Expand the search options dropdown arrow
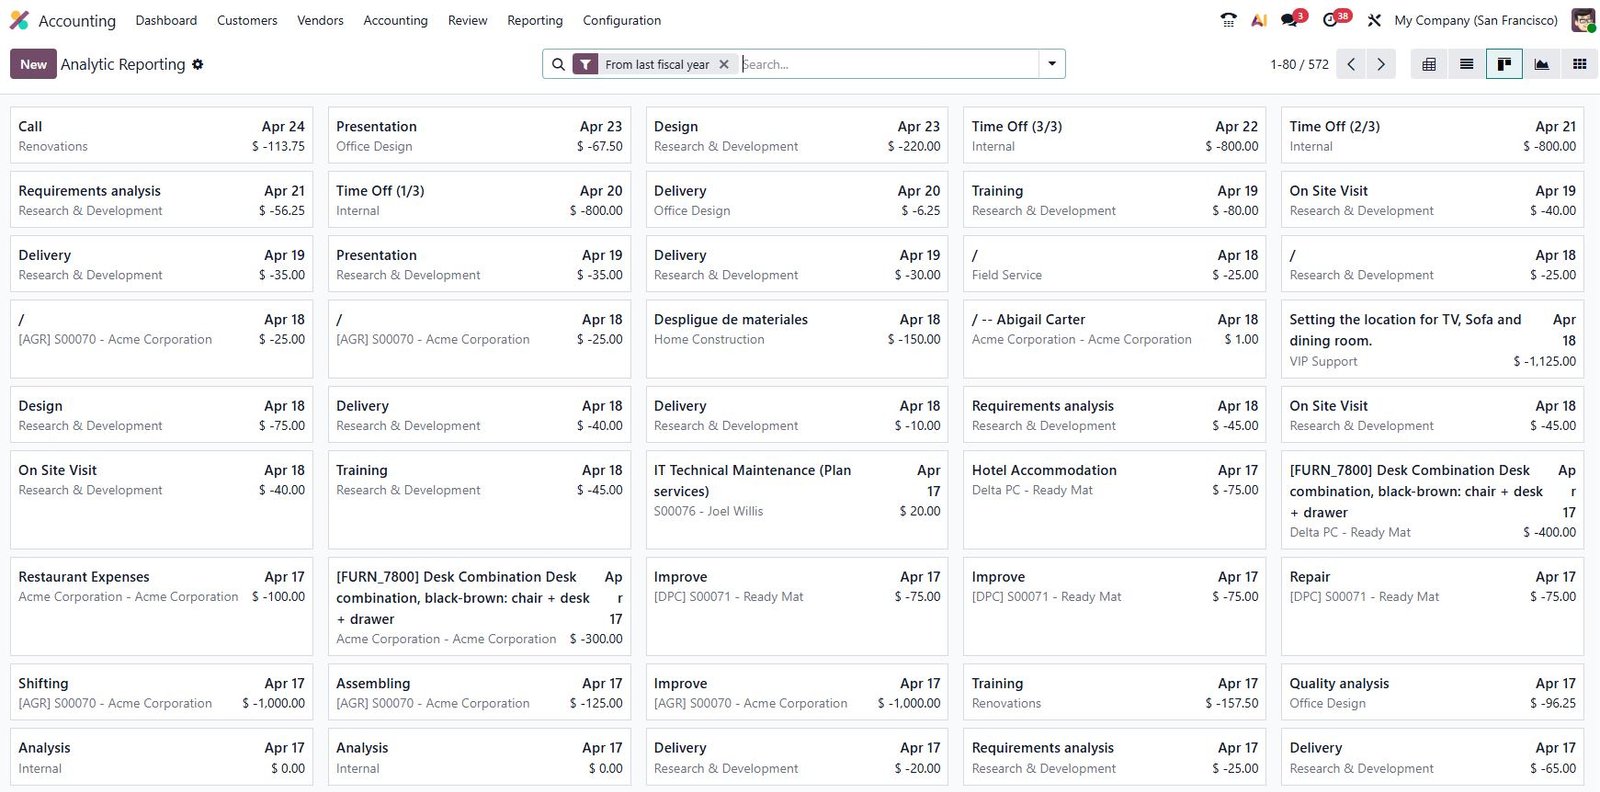The width and height of the screenshot is (1600, 792). click(x=1052, y=64)
